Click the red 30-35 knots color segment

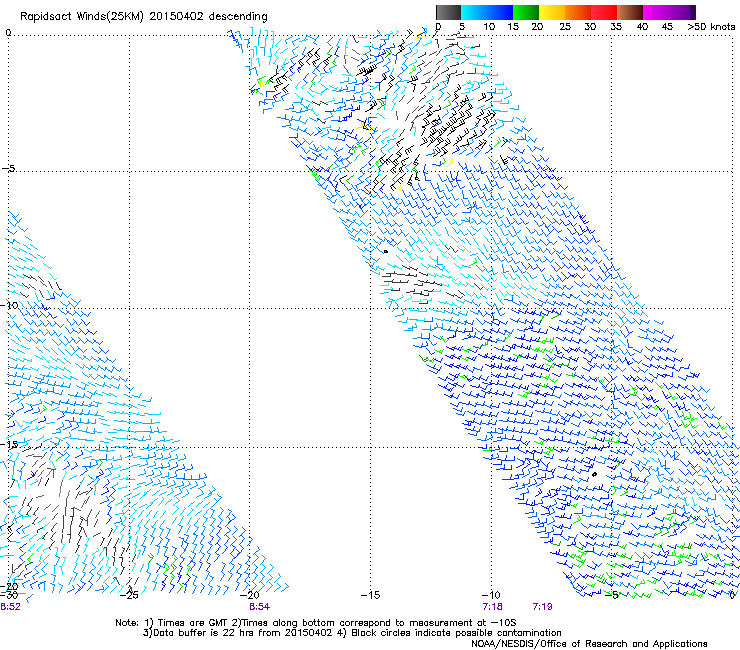[604, 12]
